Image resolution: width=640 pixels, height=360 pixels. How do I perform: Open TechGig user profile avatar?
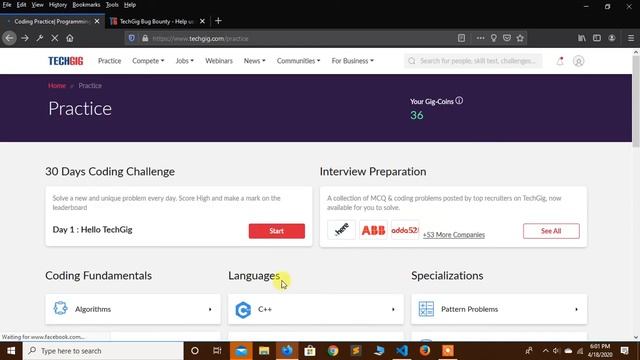coord(578,61)
